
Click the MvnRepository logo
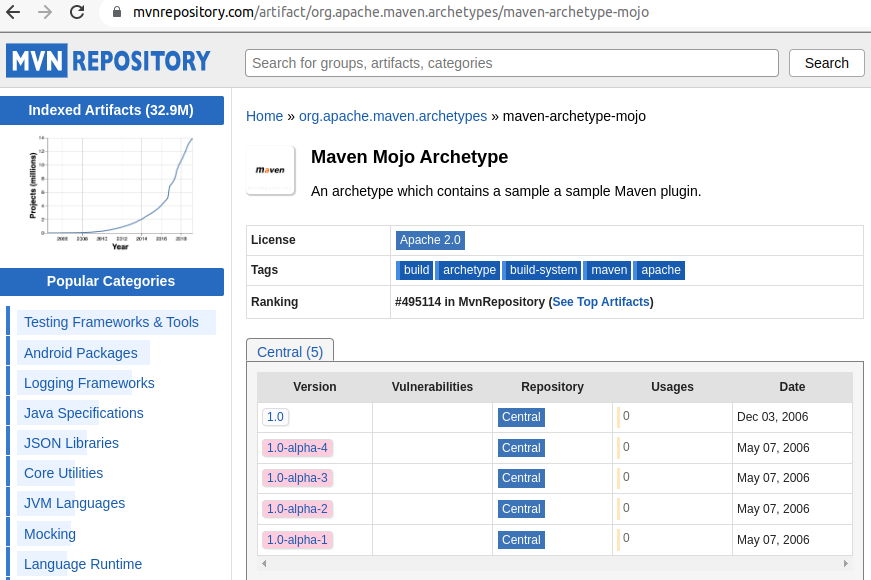click(107, 60)
